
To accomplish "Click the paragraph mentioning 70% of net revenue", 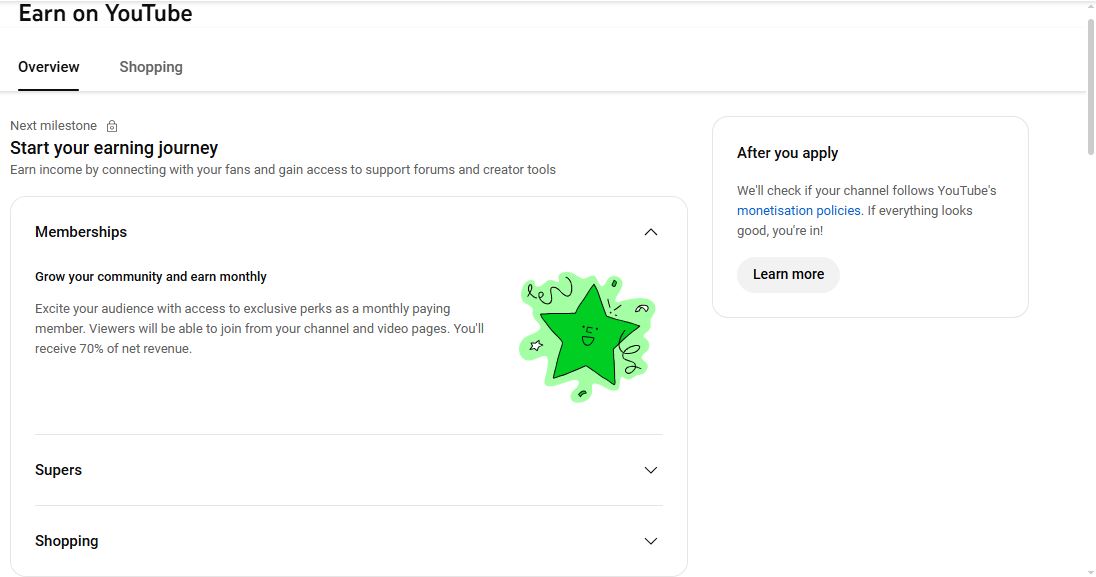I will 259,329.
